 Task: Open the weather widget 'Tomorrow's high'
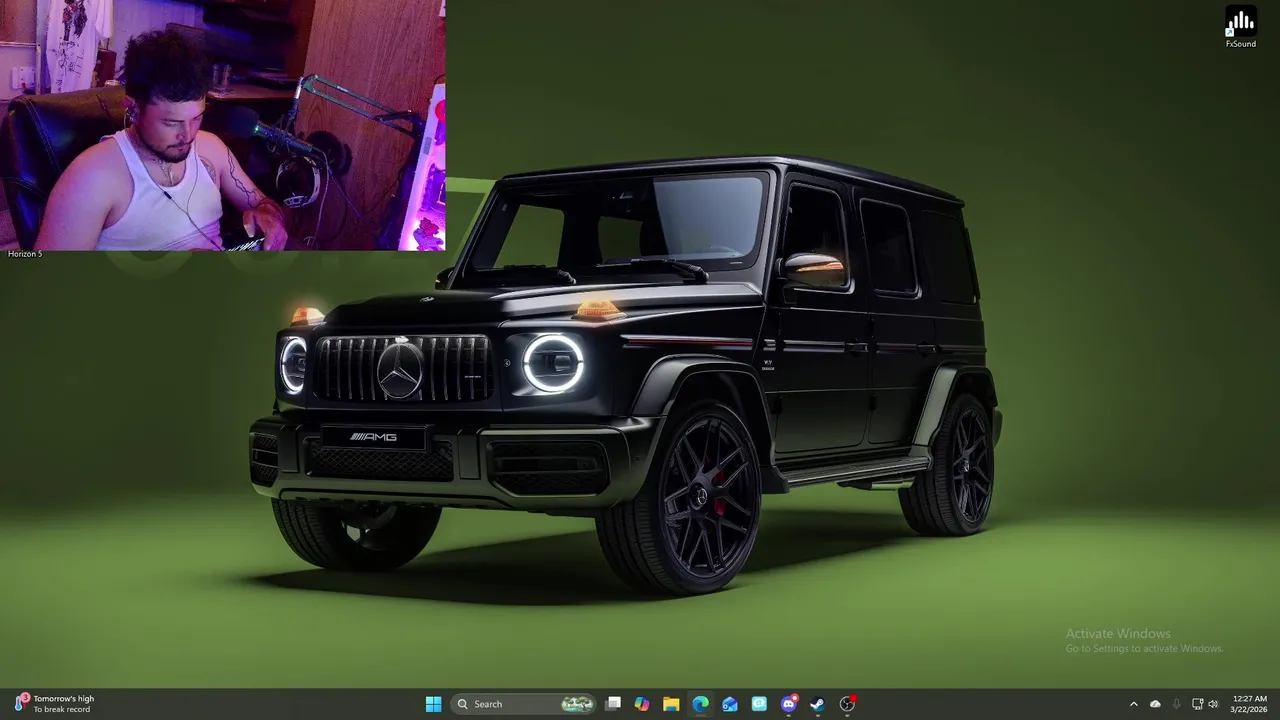54,704
